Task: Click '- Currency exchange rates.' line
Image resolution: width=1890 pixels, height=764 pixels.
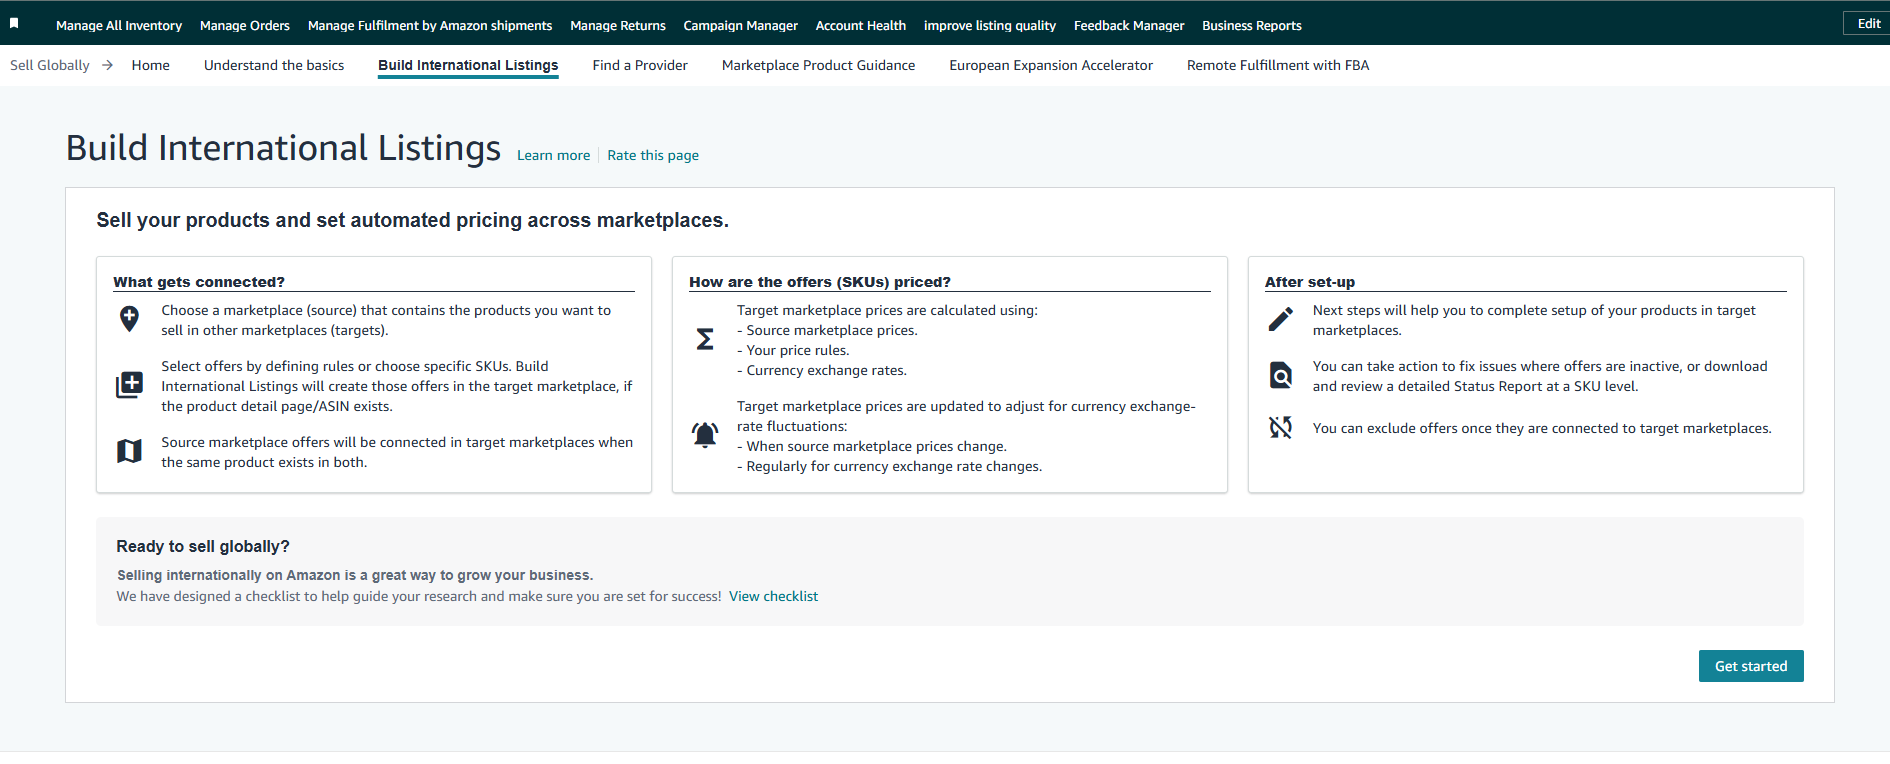Action: coord(822,370)
